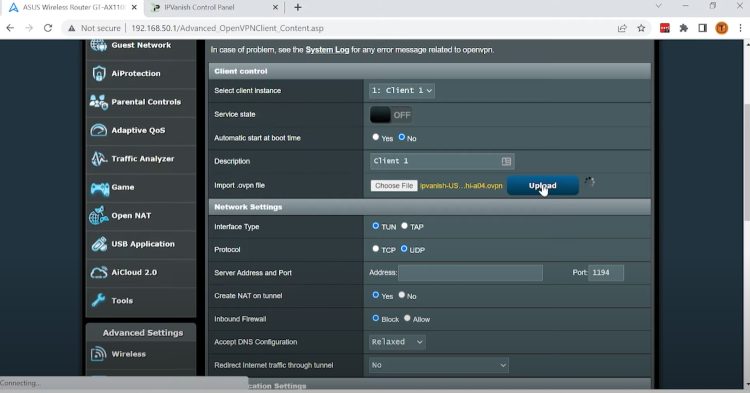Viewport: 750px width, 393px height.
Task: Toggle the Service state OFF switch
Action: click(x=391, y=115)
